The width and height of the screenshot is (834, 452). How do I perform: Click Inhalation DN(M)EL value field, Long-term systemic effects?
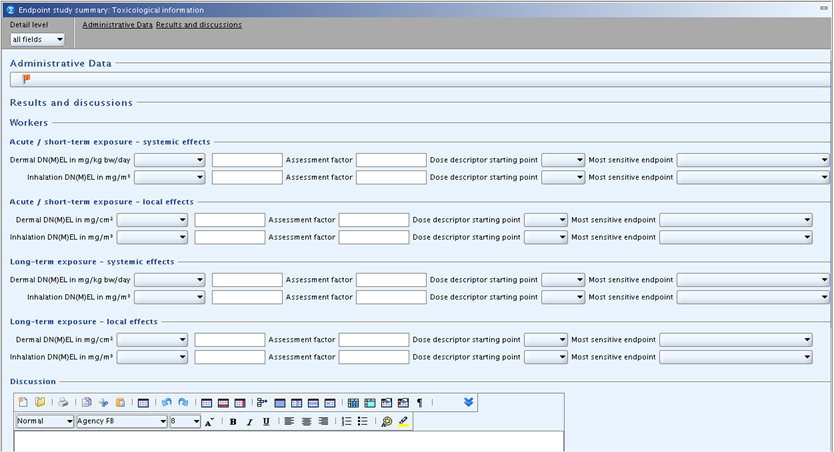247,297
